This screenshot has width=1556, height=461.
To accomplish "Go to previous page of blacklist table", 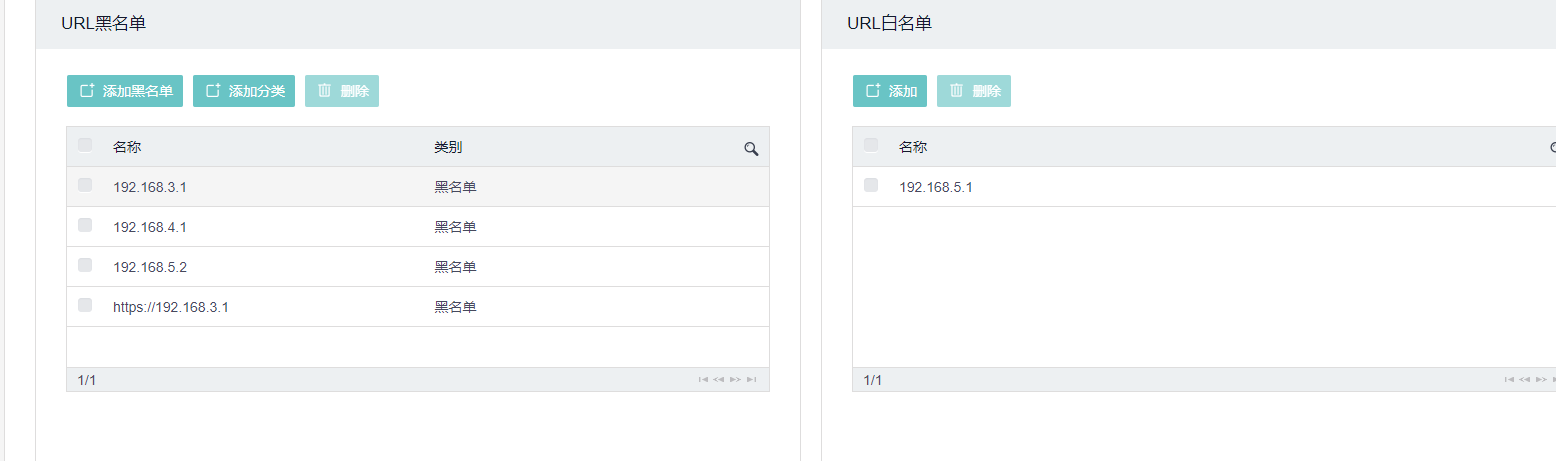I will 718,380.
